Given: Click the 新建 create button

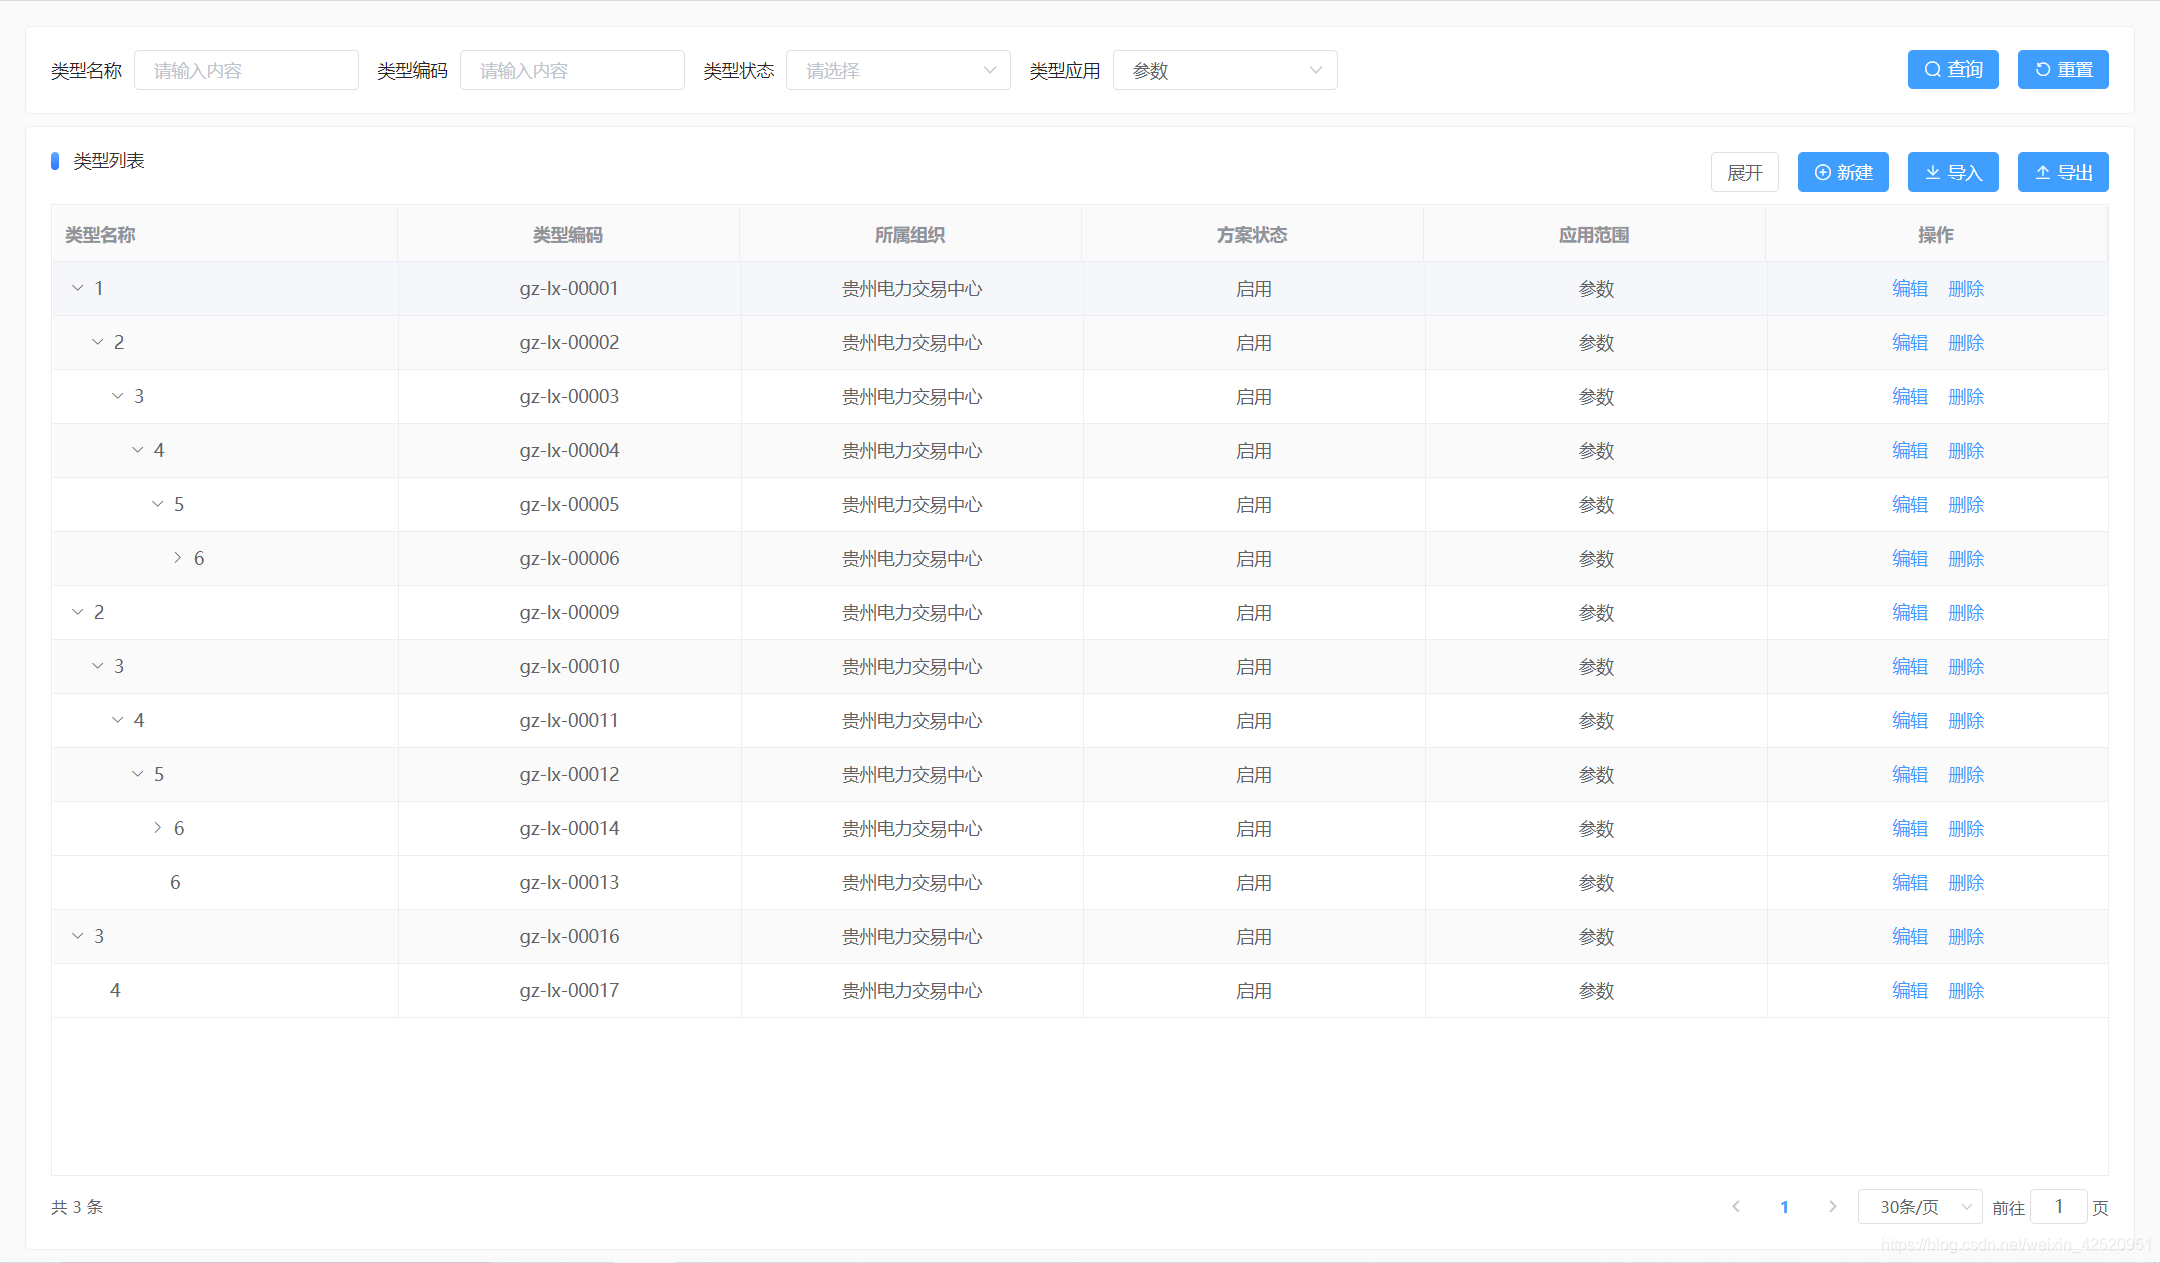Looking at the screenshot, I should click(x=1842, y=172).
